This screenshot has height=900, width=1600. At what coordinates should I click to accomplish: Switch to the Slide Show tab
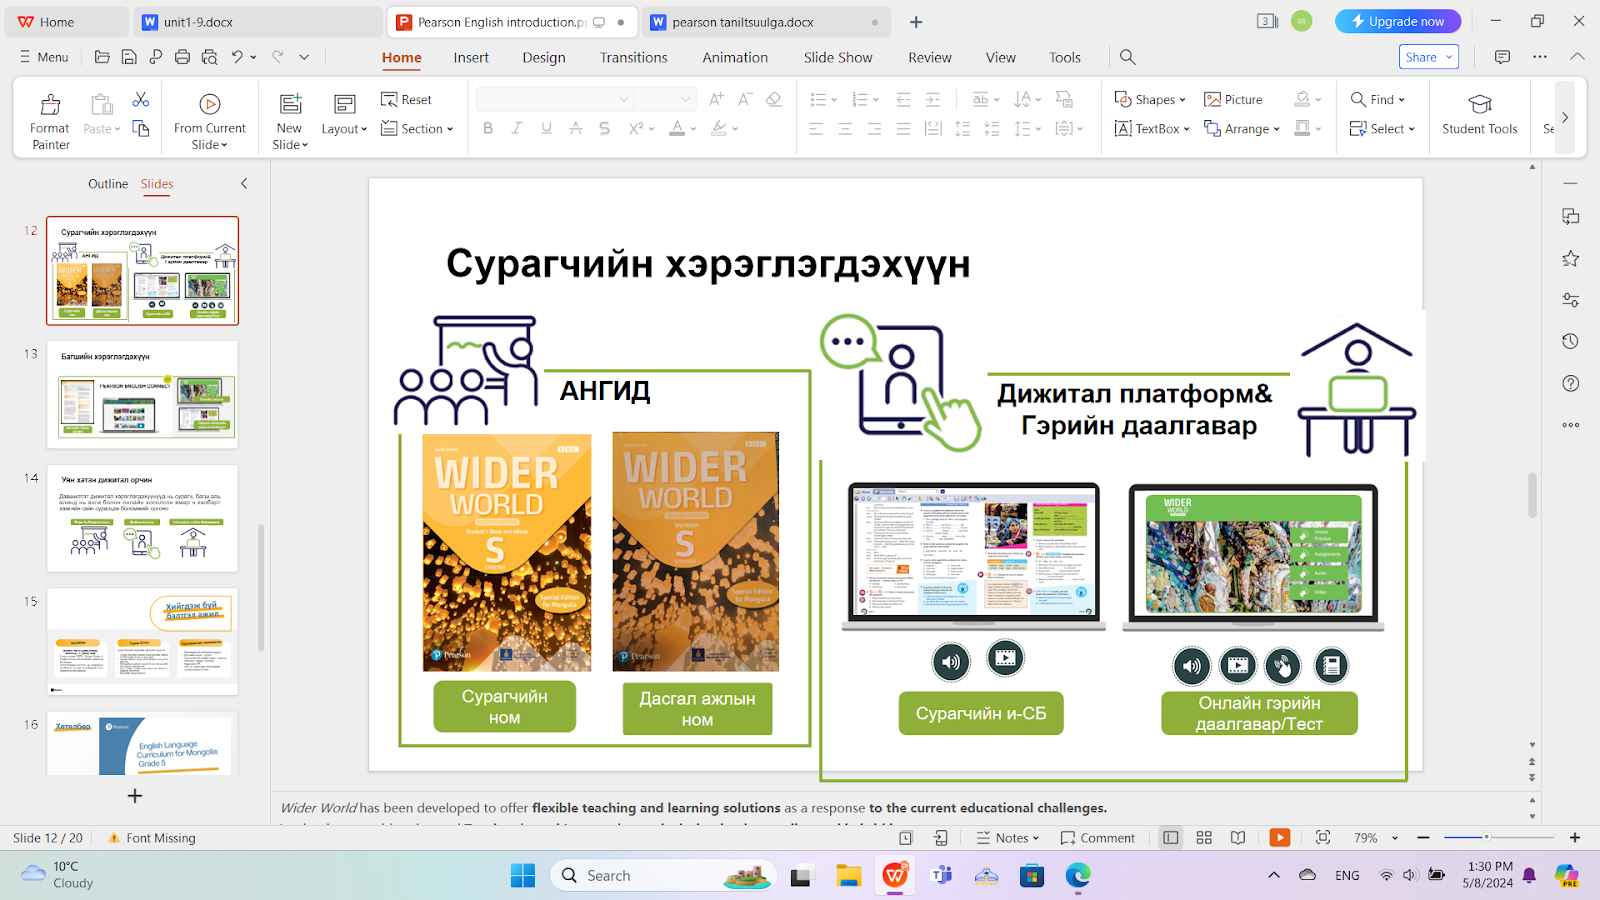[x=838, y=57]
